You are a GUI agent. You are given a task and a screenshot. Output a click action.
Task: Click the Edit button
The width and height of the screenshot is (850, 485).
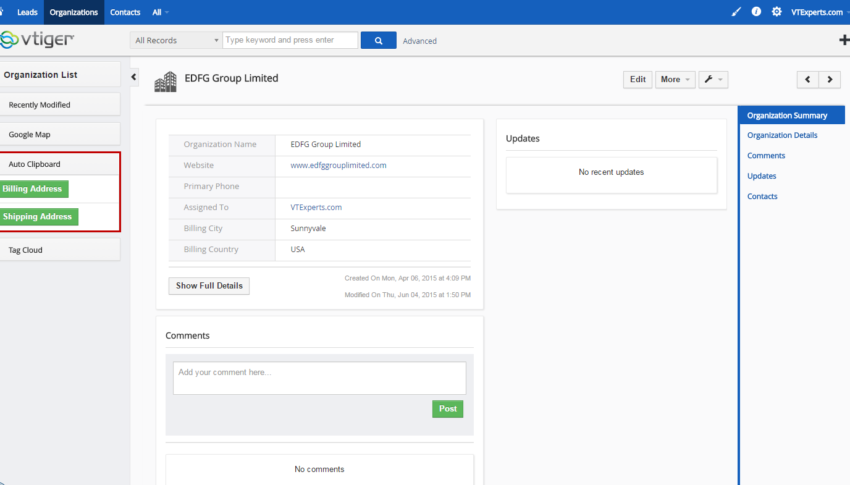pyautogui.click(x=638, y=80)
